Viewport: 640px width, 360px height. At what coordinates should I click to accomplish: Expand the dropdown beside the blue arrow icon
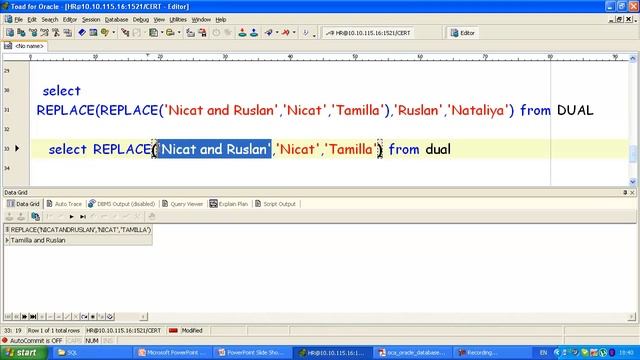[x=277, y=33]
